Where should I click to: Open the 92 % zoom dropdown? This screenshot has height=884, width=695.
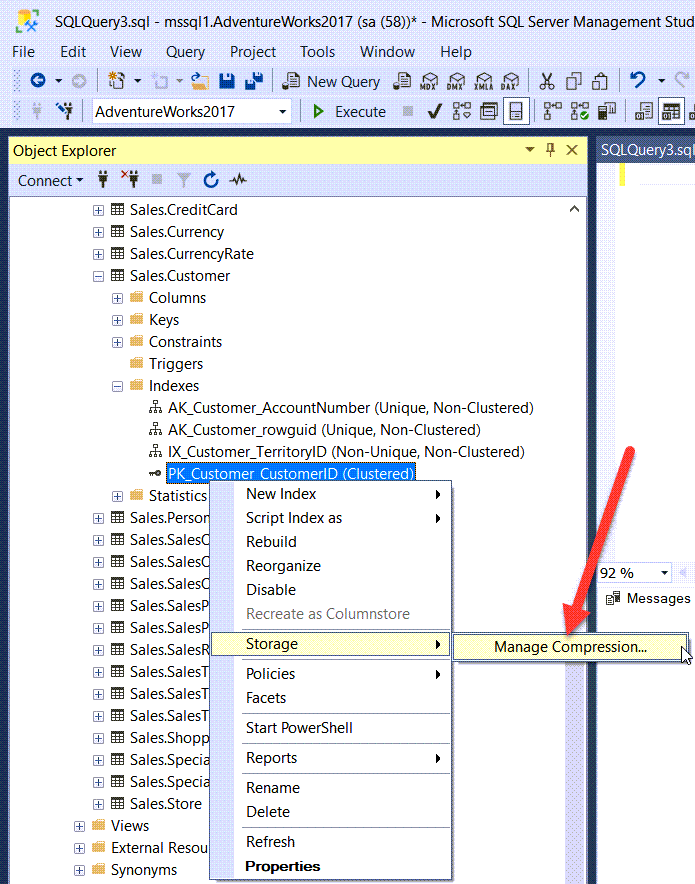[665, 573]
